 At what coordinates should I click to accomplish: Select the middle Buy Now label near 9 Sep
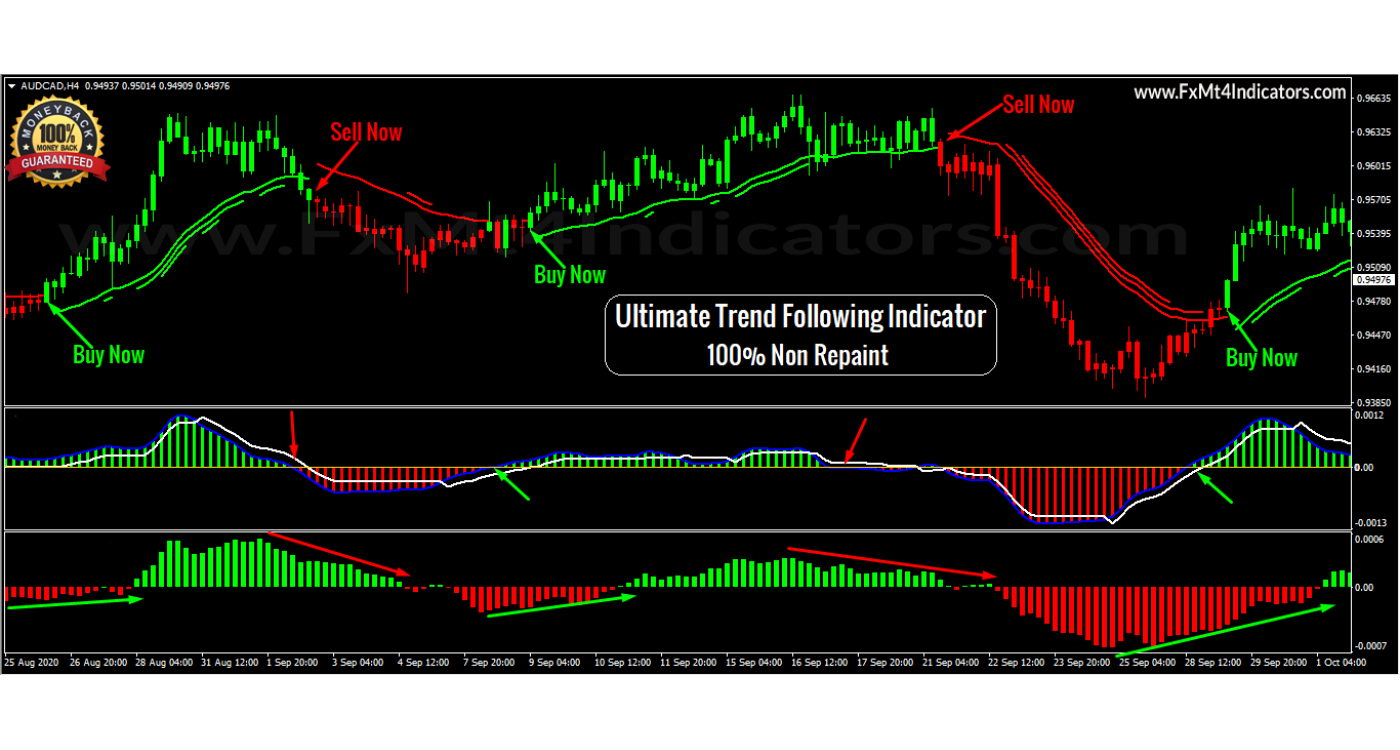(570, 275)
